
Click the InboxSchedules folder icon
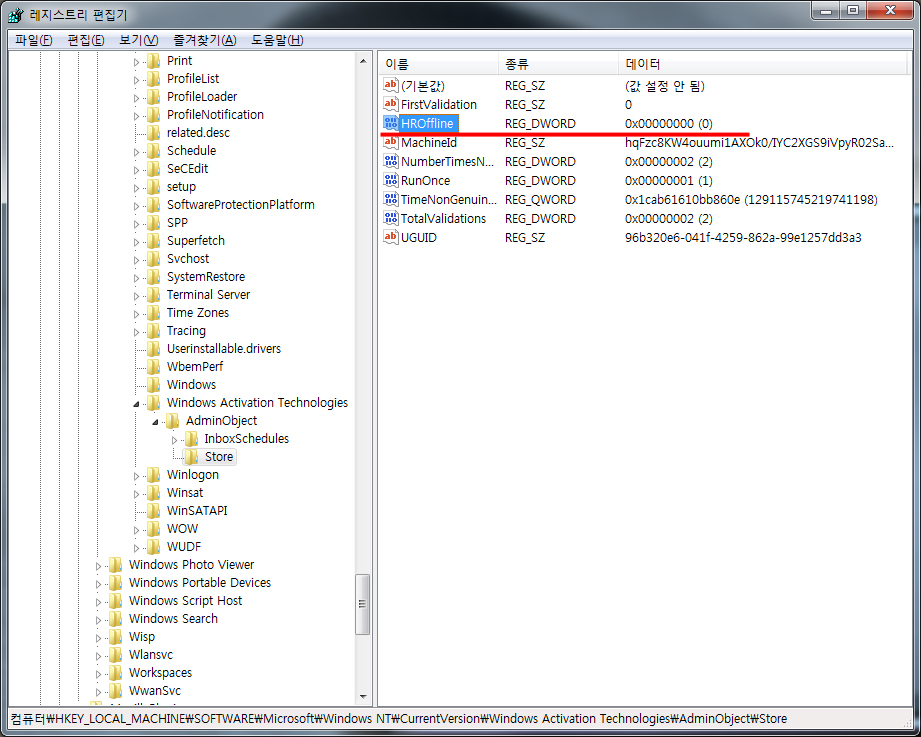[x=191, y=439]
